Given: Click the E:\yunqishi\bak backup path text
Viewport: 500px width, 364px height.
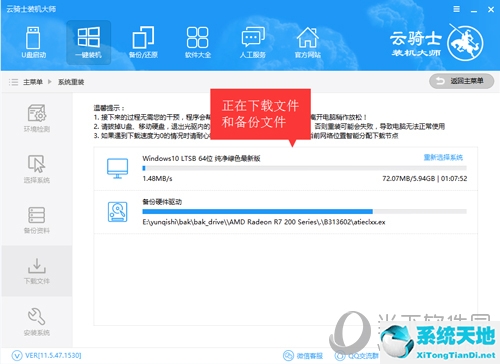Looking at the screenshot, I should tap(264, 222).
